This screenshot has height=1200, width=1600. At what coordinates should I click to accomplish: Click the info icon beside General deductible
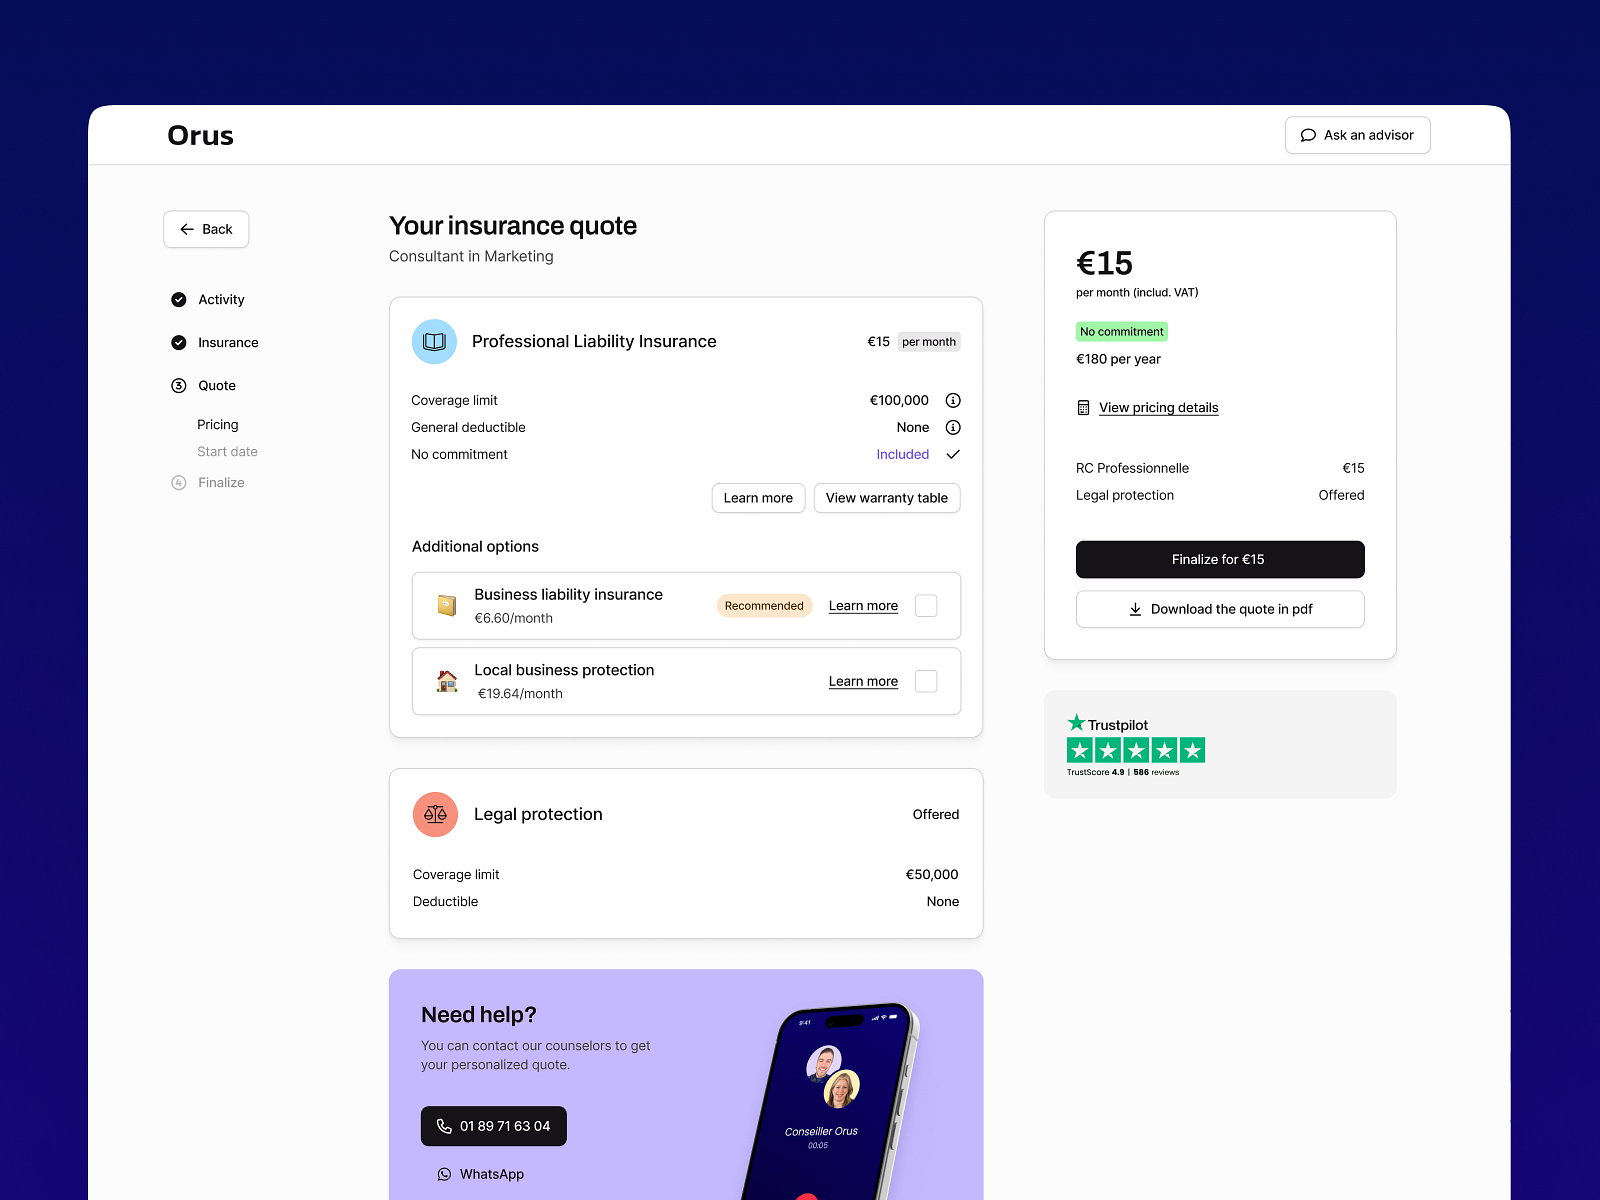[x=952, y=427]
